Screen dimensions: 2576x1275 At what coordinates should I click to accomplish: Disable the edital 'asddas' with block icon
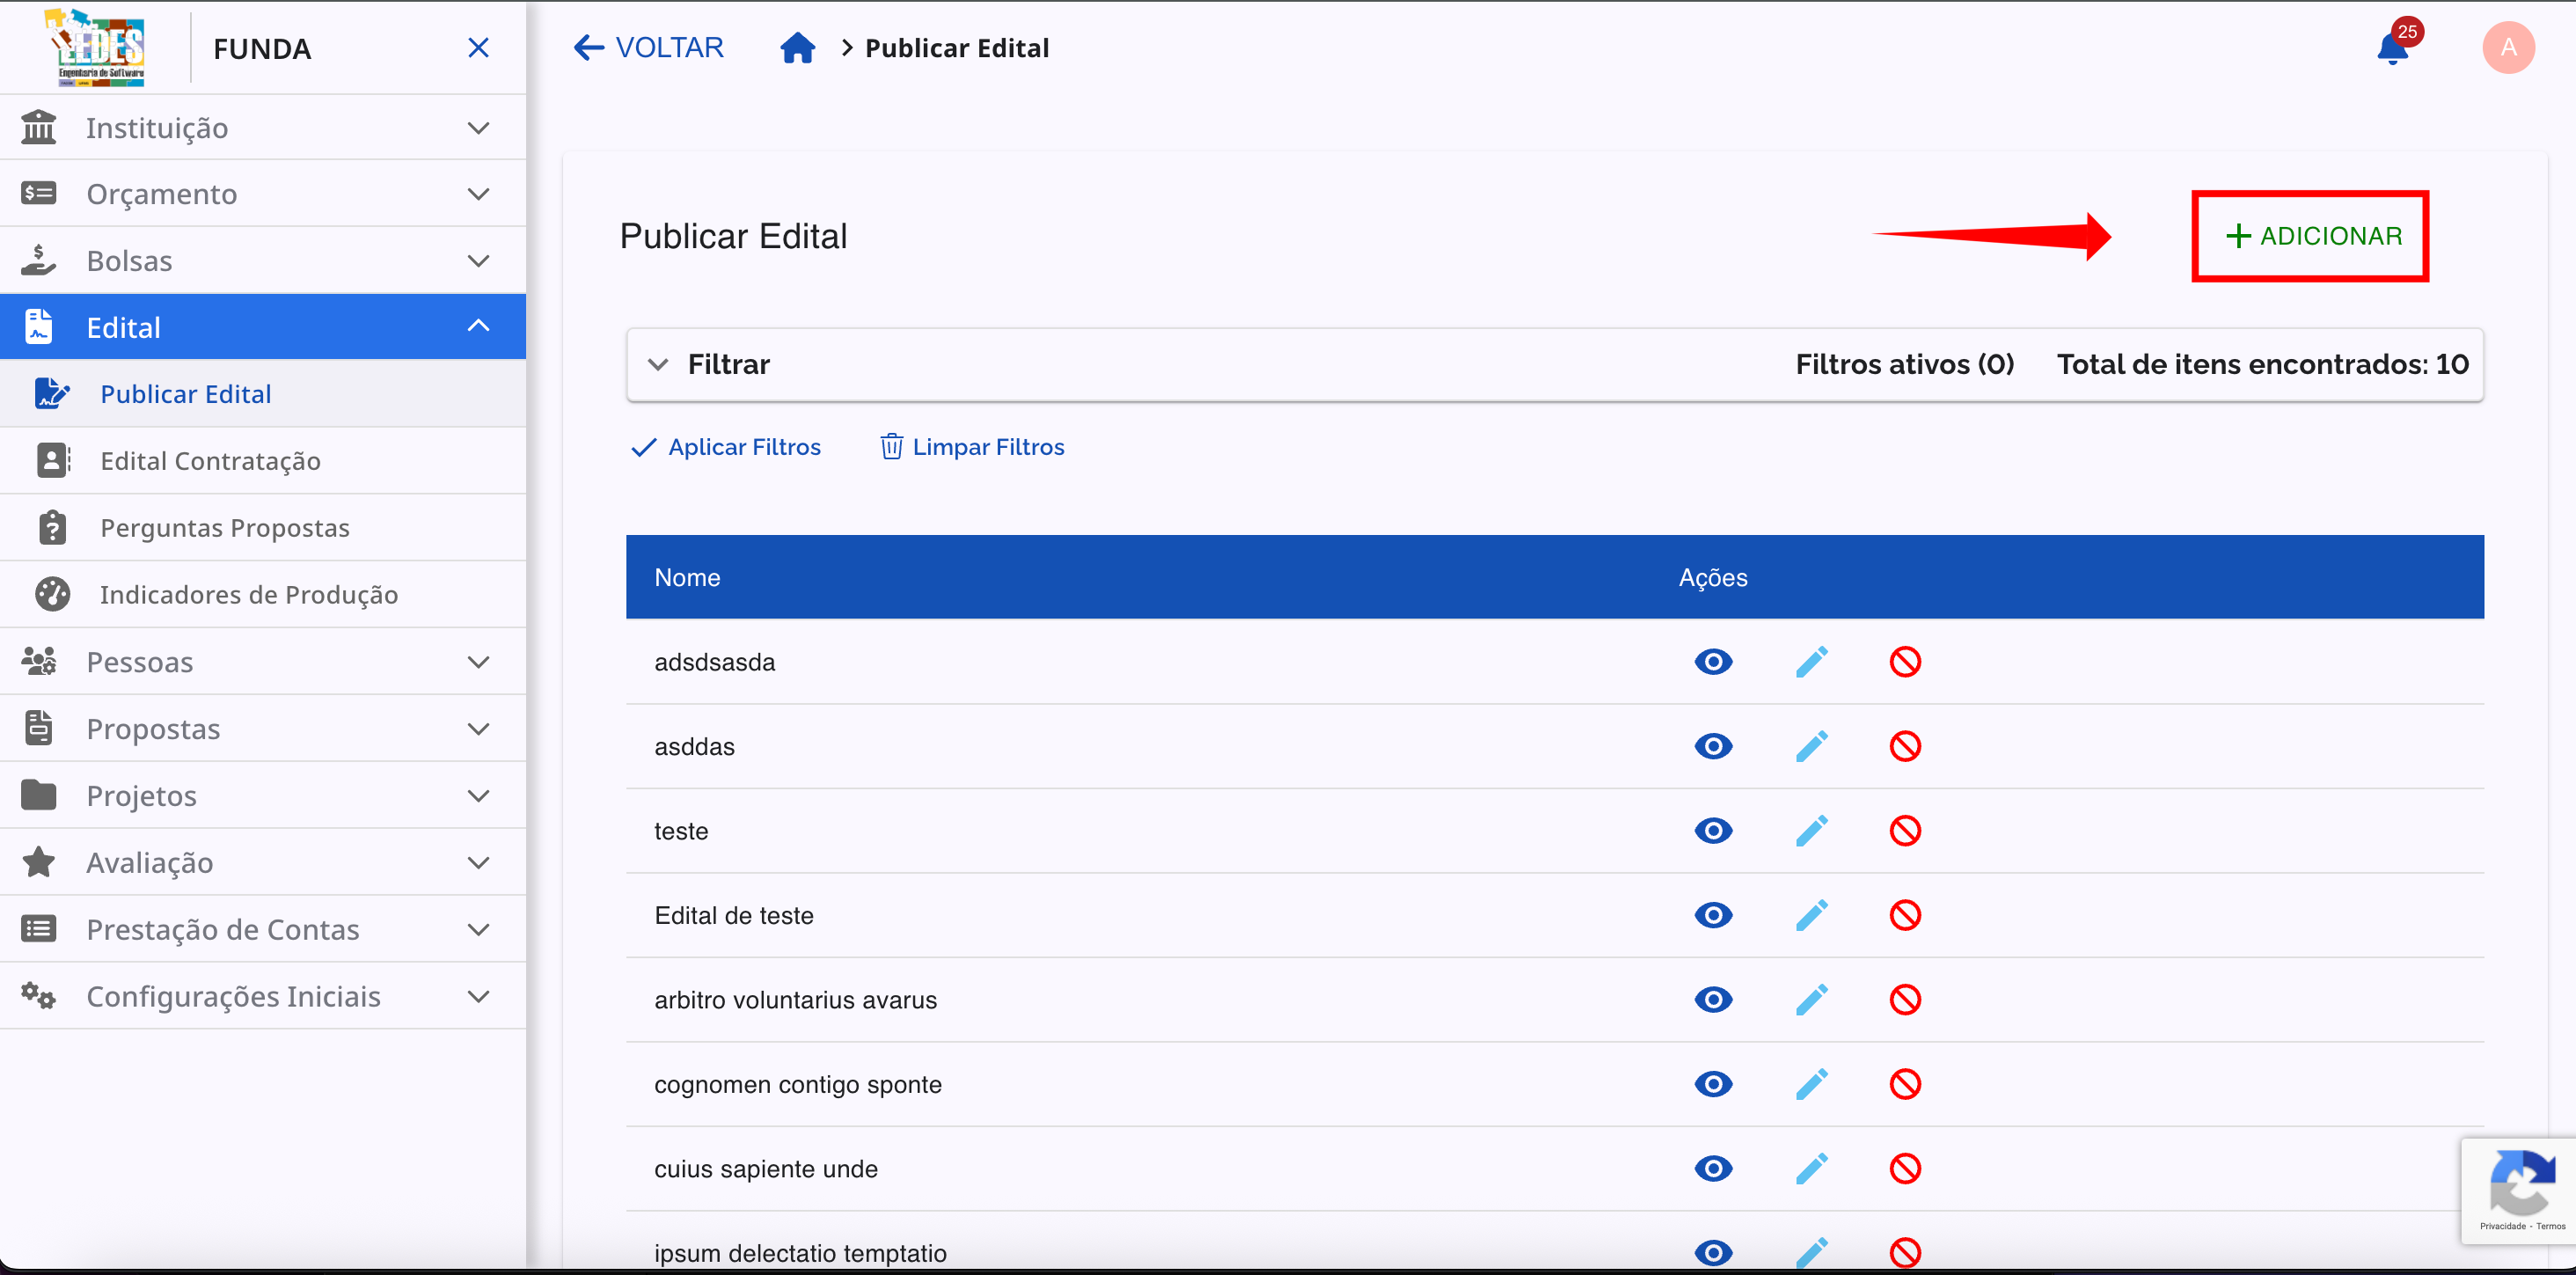click(1904, 745)
